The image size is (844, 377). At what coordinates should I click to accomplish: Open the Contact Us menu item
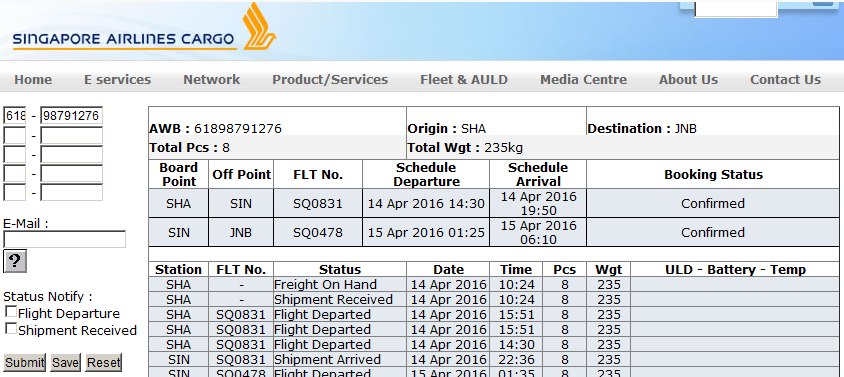[785, 80]
